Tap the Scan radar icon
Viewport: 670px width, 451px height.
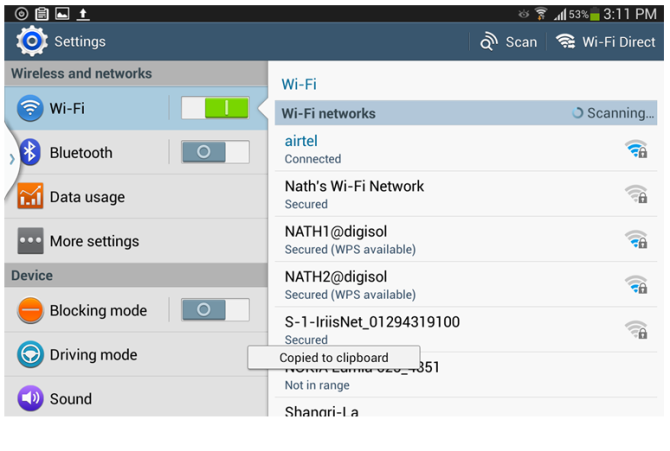click(489, 41)
